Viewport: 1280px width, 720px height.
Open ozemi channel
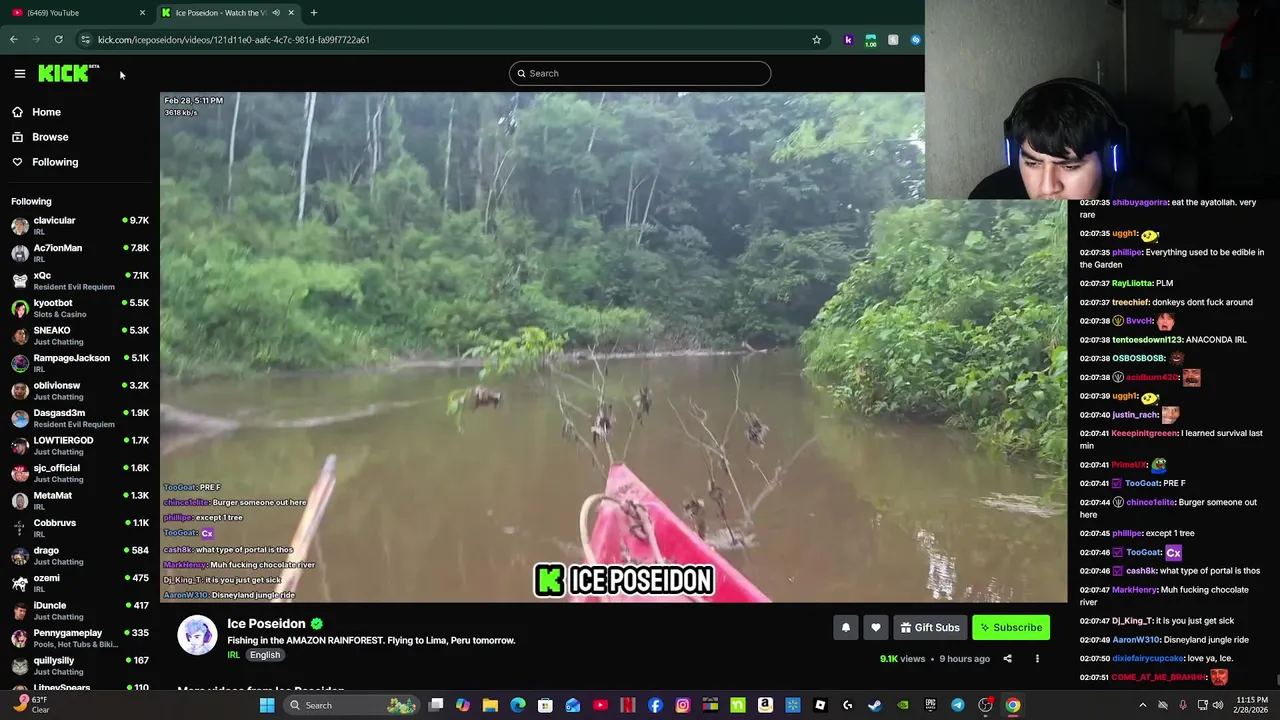point(80,583)
